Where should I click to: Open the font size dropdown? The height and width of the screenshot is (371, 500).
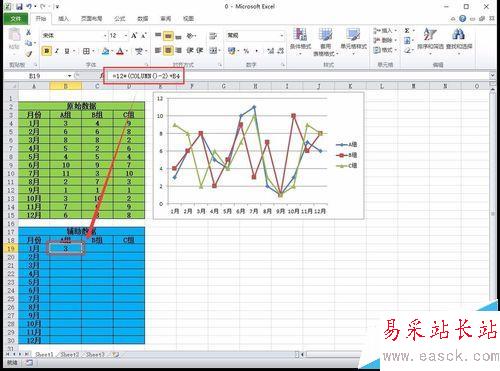(126, 35)
